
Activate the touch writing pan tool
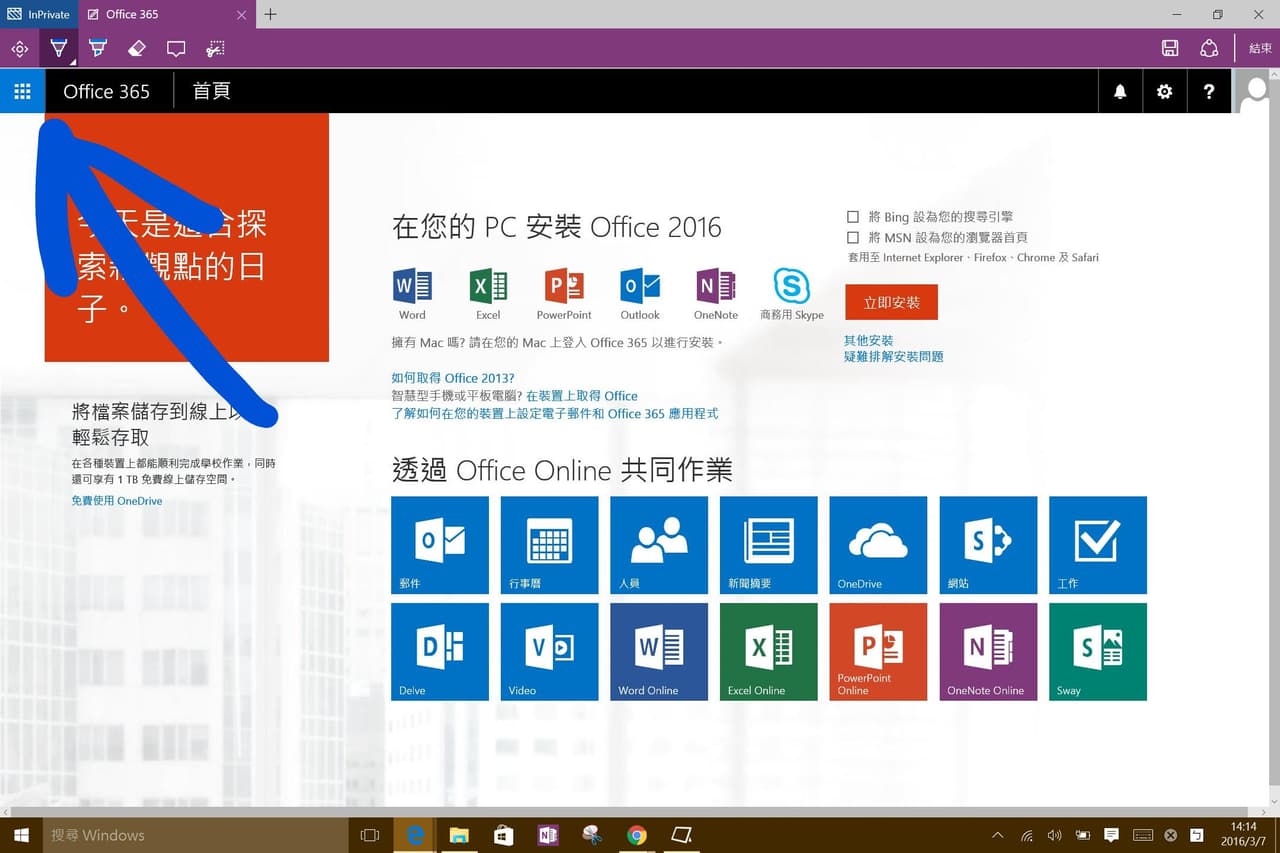[x=20, y=48]
